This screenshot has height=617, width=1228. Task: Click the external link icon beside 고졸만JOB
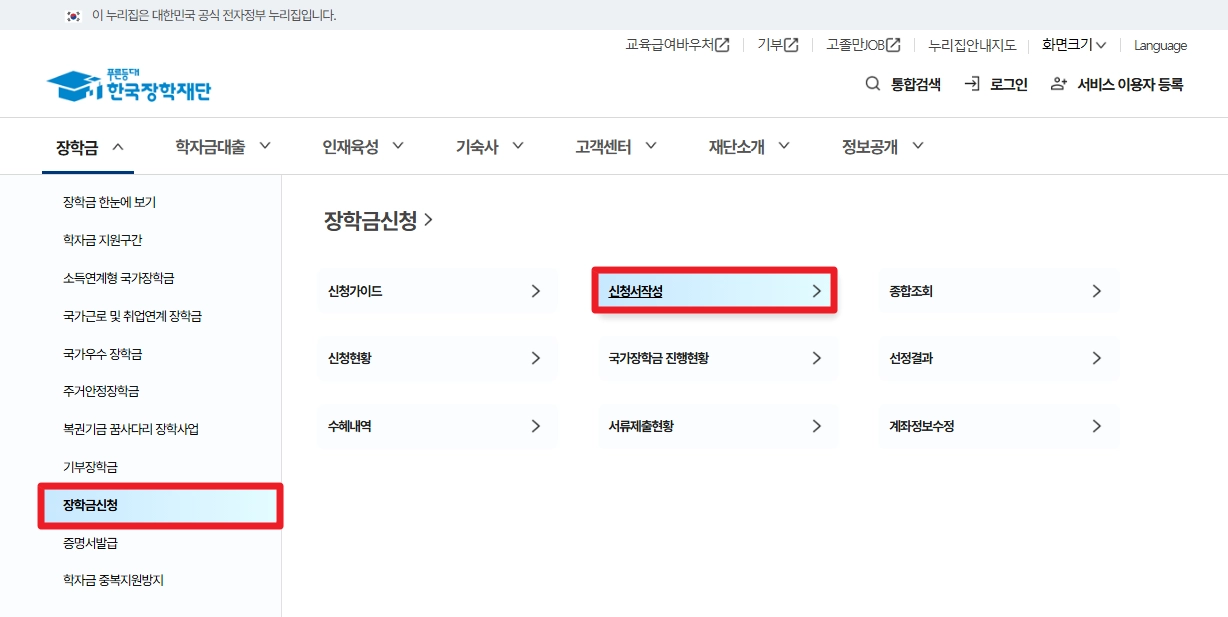coord(892,44)
